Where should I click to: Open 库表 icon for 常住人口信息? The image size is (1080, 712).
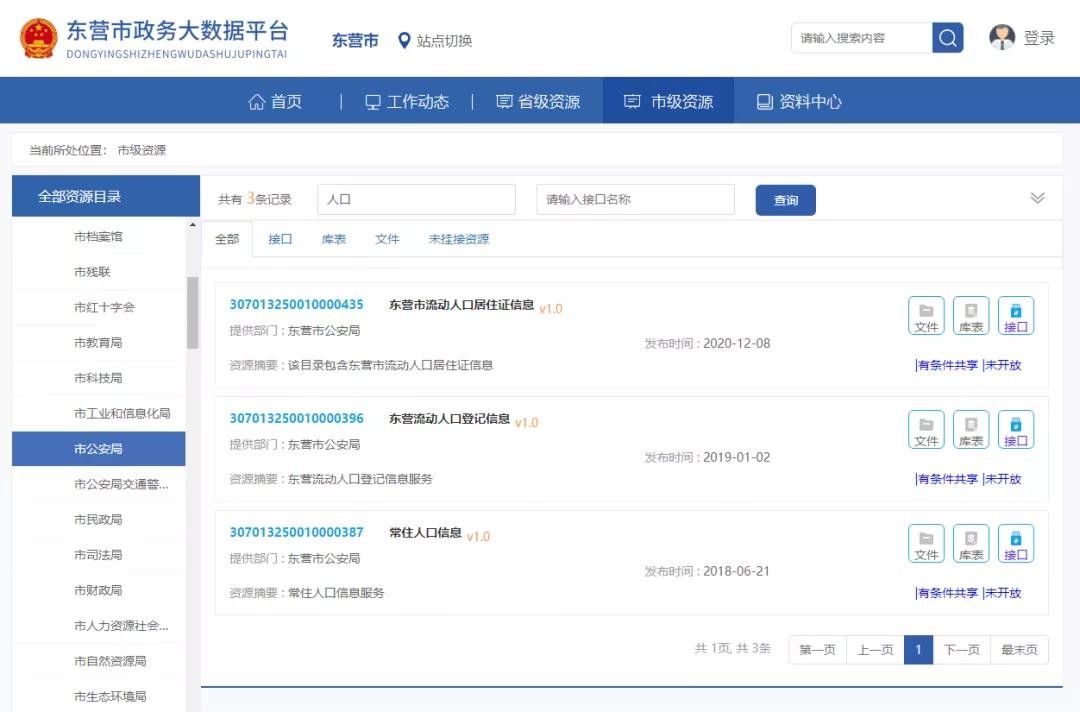tap(970, 544)
